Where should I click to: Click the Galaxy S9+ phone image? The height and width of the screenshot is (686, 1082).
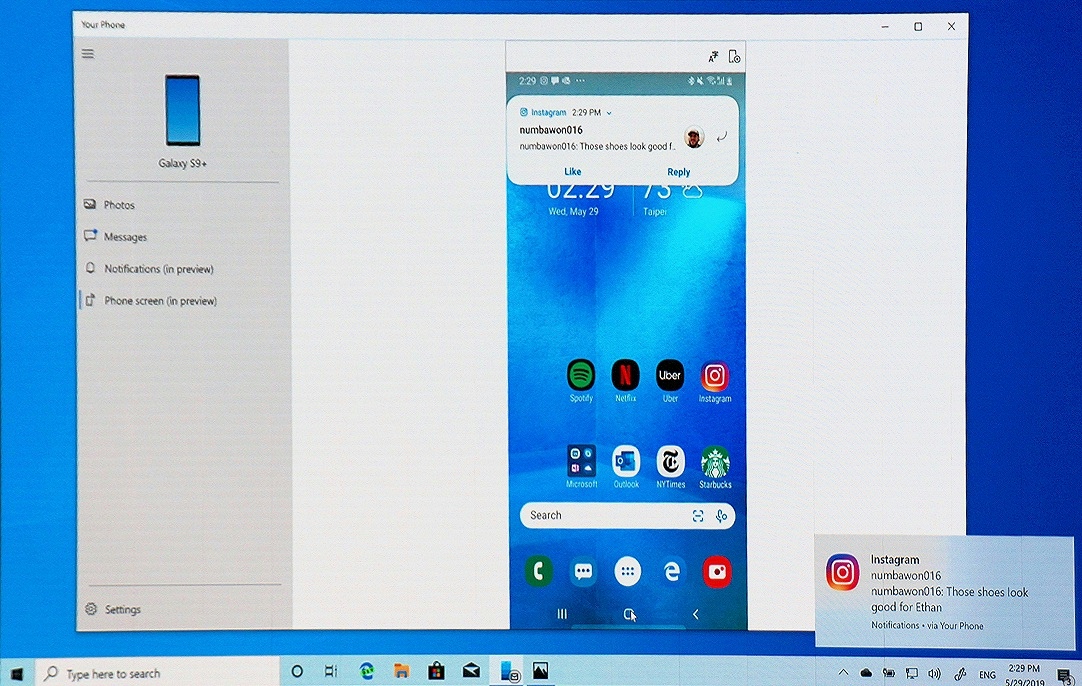click(182, 110)
